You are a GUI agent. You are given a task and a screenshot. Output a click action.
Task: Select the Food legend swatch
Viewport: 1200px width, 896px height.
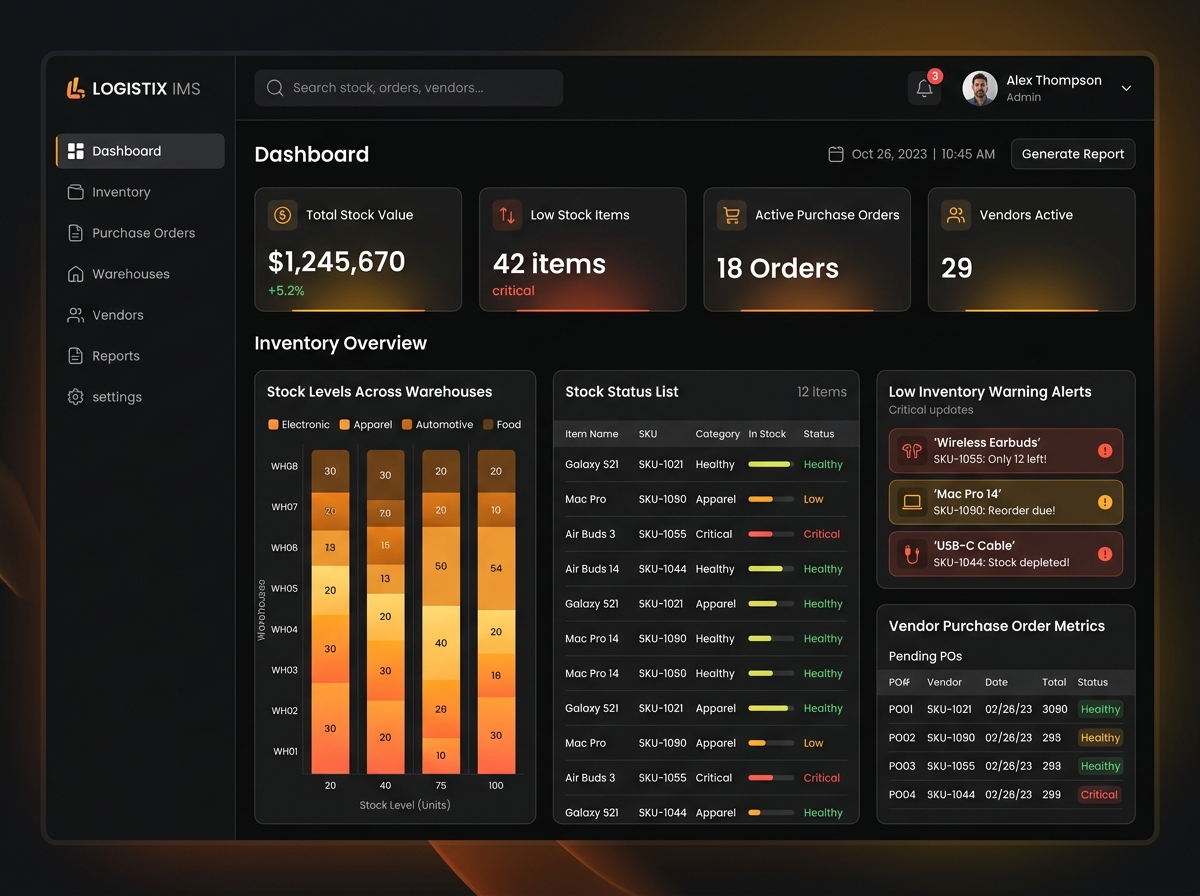coord(488,425)
